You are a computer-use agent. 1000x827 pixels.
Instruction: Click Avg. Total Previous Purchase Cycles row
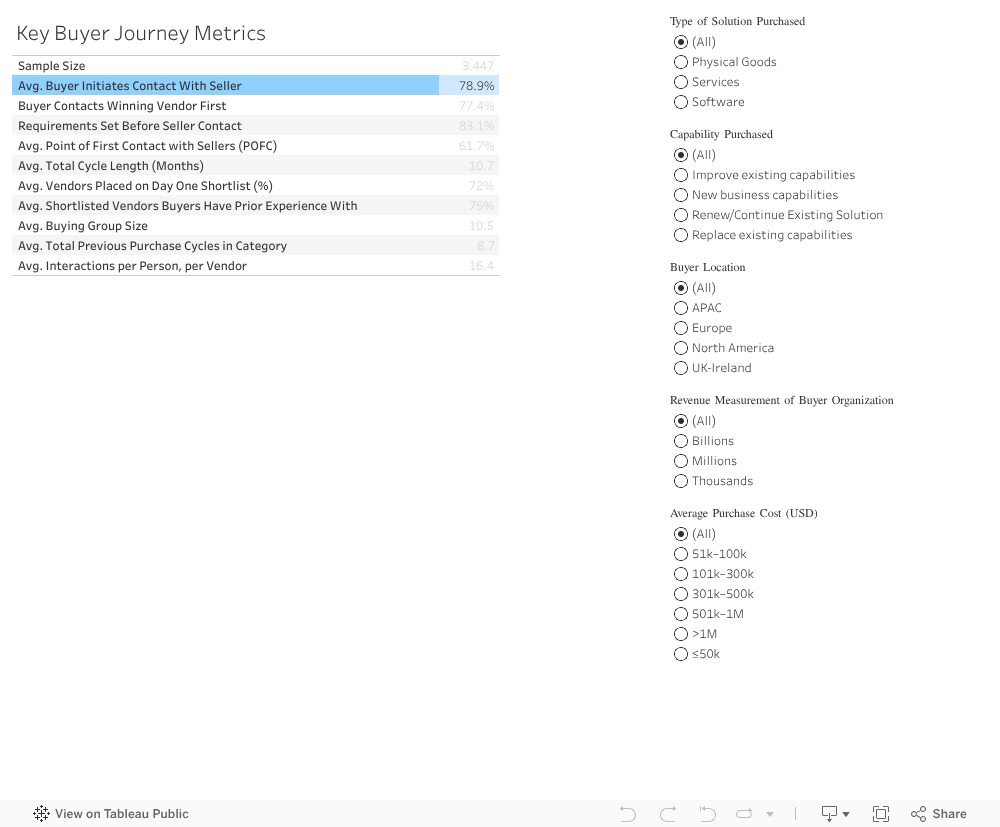(x=225, y=245)
